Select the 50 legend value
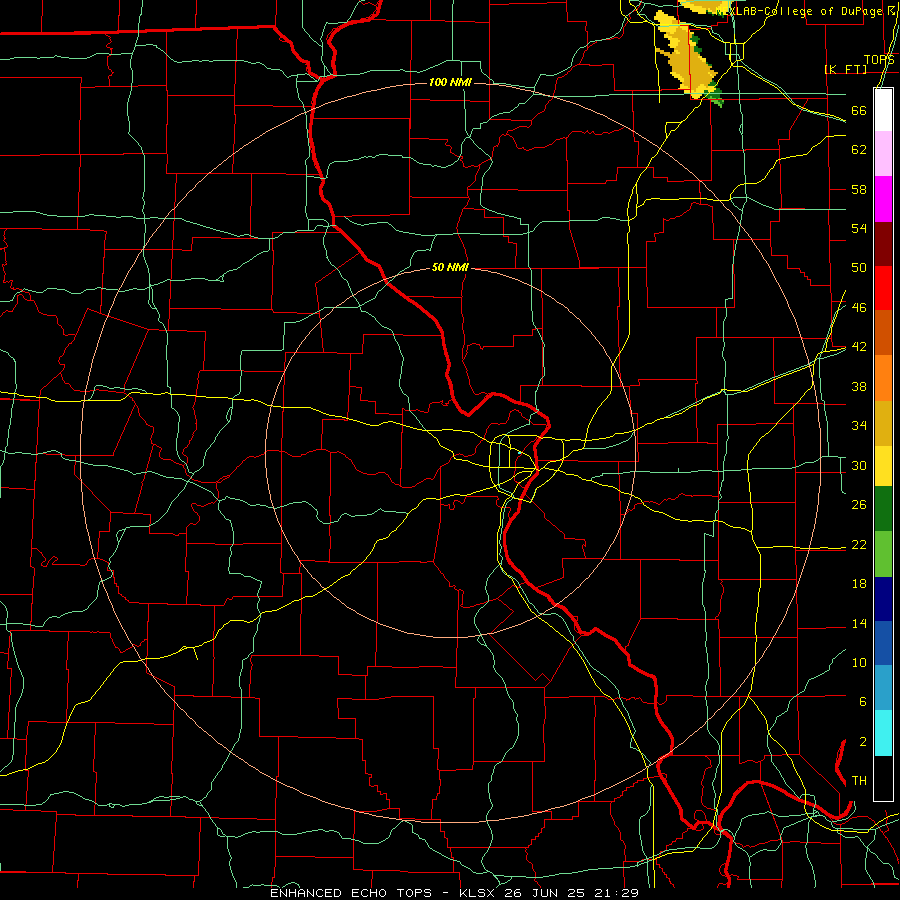Viewport: 900px width, 900px height. click(x=859, y=268)
